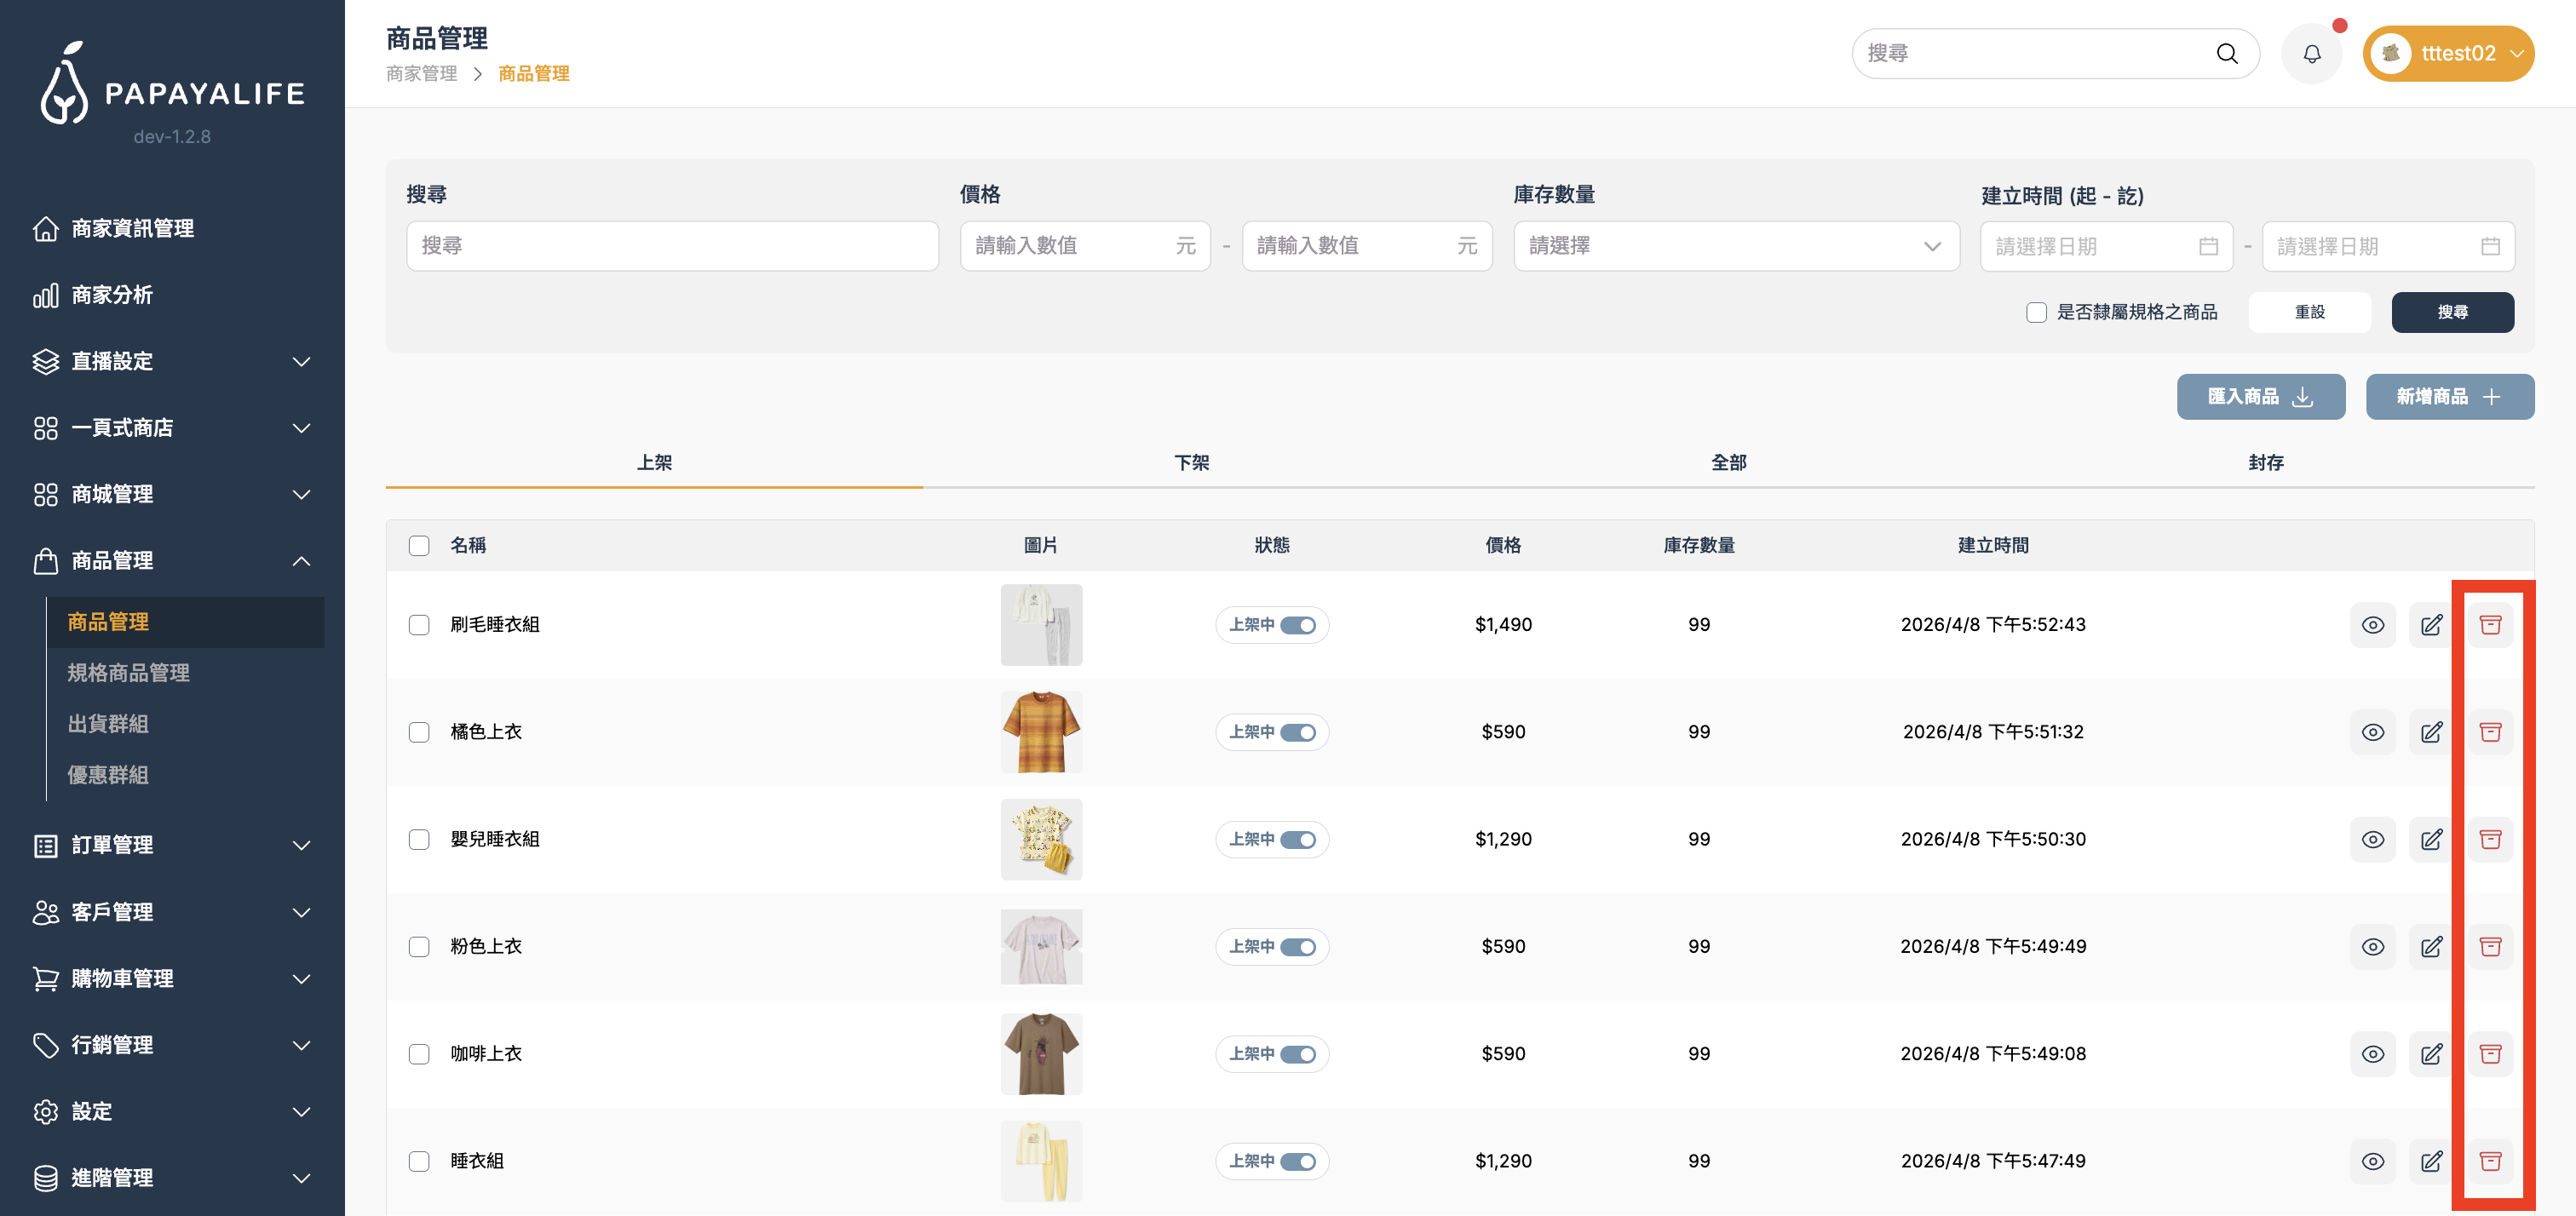
Task: Archive the 刷毛睡衣組 product
Action: [2489, 625]
